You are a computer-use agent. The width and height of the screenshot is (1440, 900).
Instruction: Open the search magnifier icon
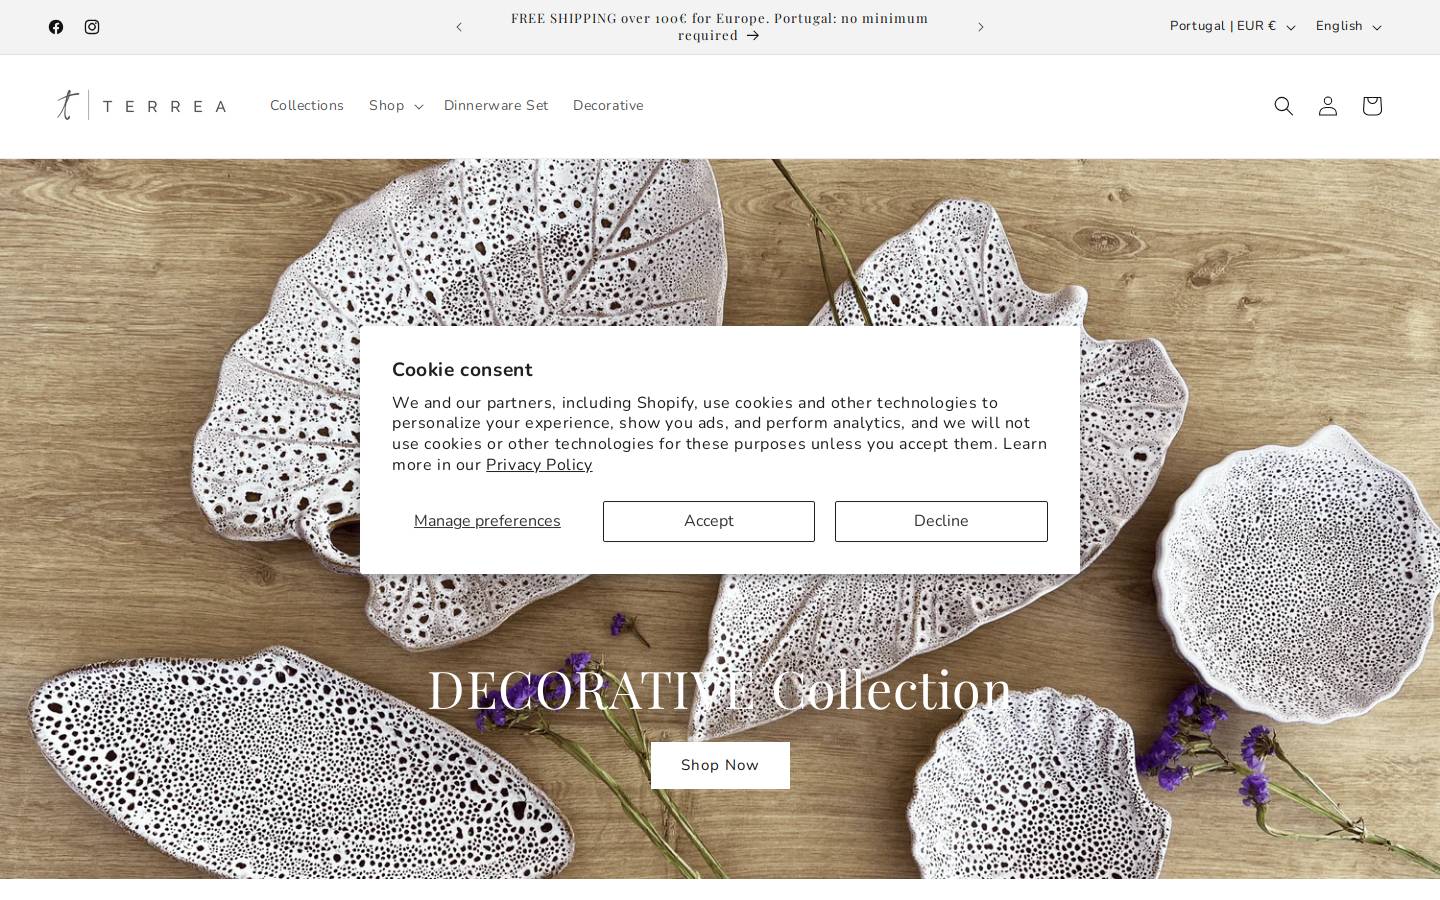pos(1284,106)
